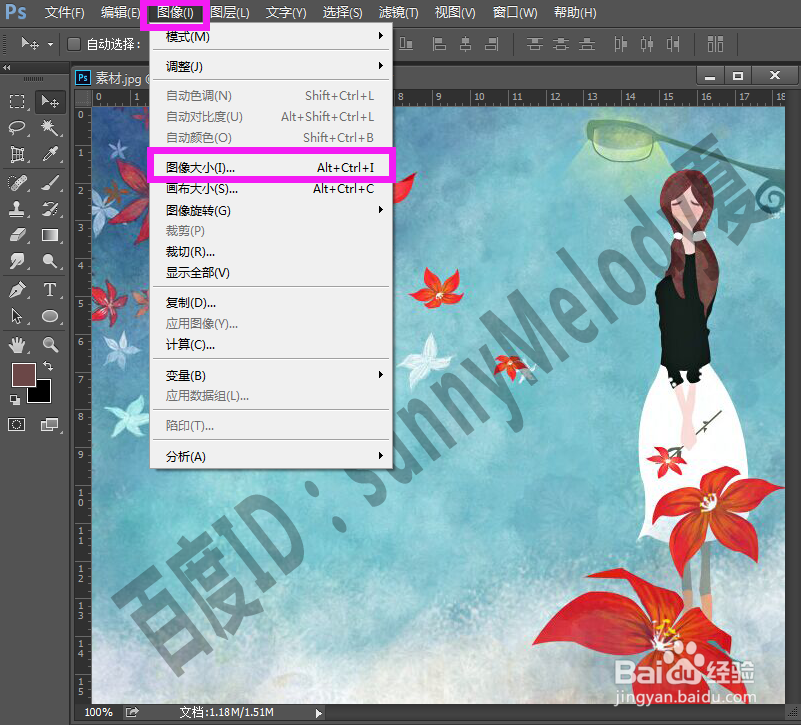This screenshot has width=801, height=725.
Task: Enable the 自动选择 checkbox
Action: 74,44
